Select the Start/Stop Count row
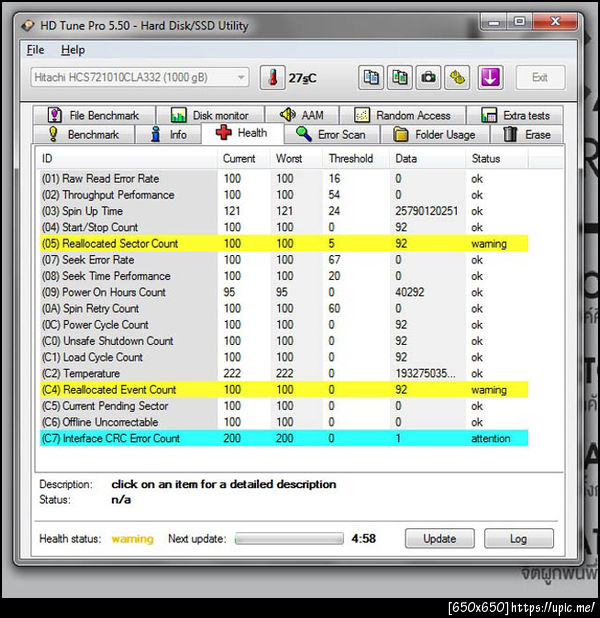Image resolution: width=600 pixels, height=618 pixels. [x=284, y=227]
